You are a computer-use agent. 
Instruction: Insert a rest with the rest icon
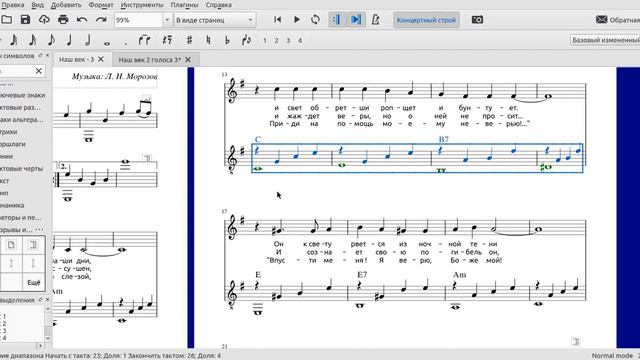[167, 40]
